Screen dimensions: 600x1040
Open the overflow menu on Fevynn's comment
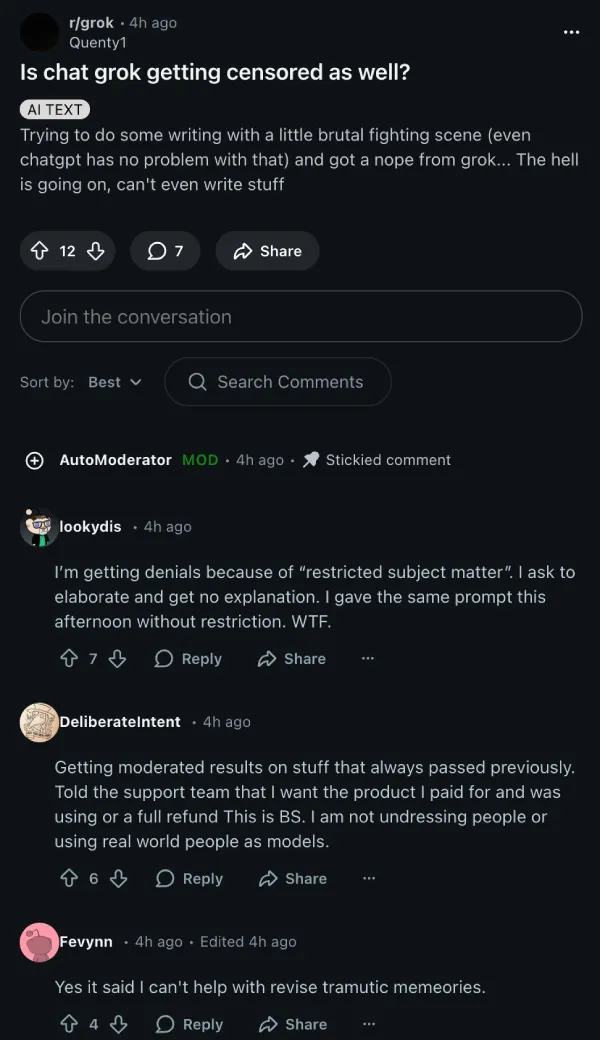pos(368,1023)
